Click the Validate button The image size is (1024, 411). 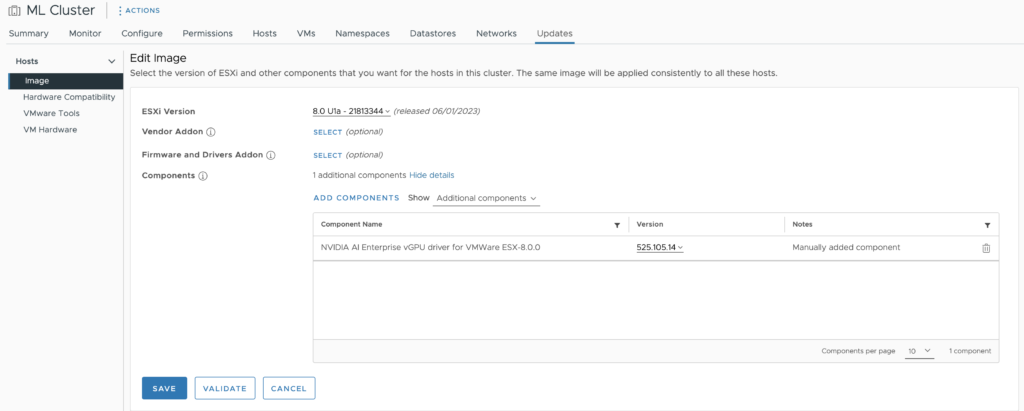(225, 388)
